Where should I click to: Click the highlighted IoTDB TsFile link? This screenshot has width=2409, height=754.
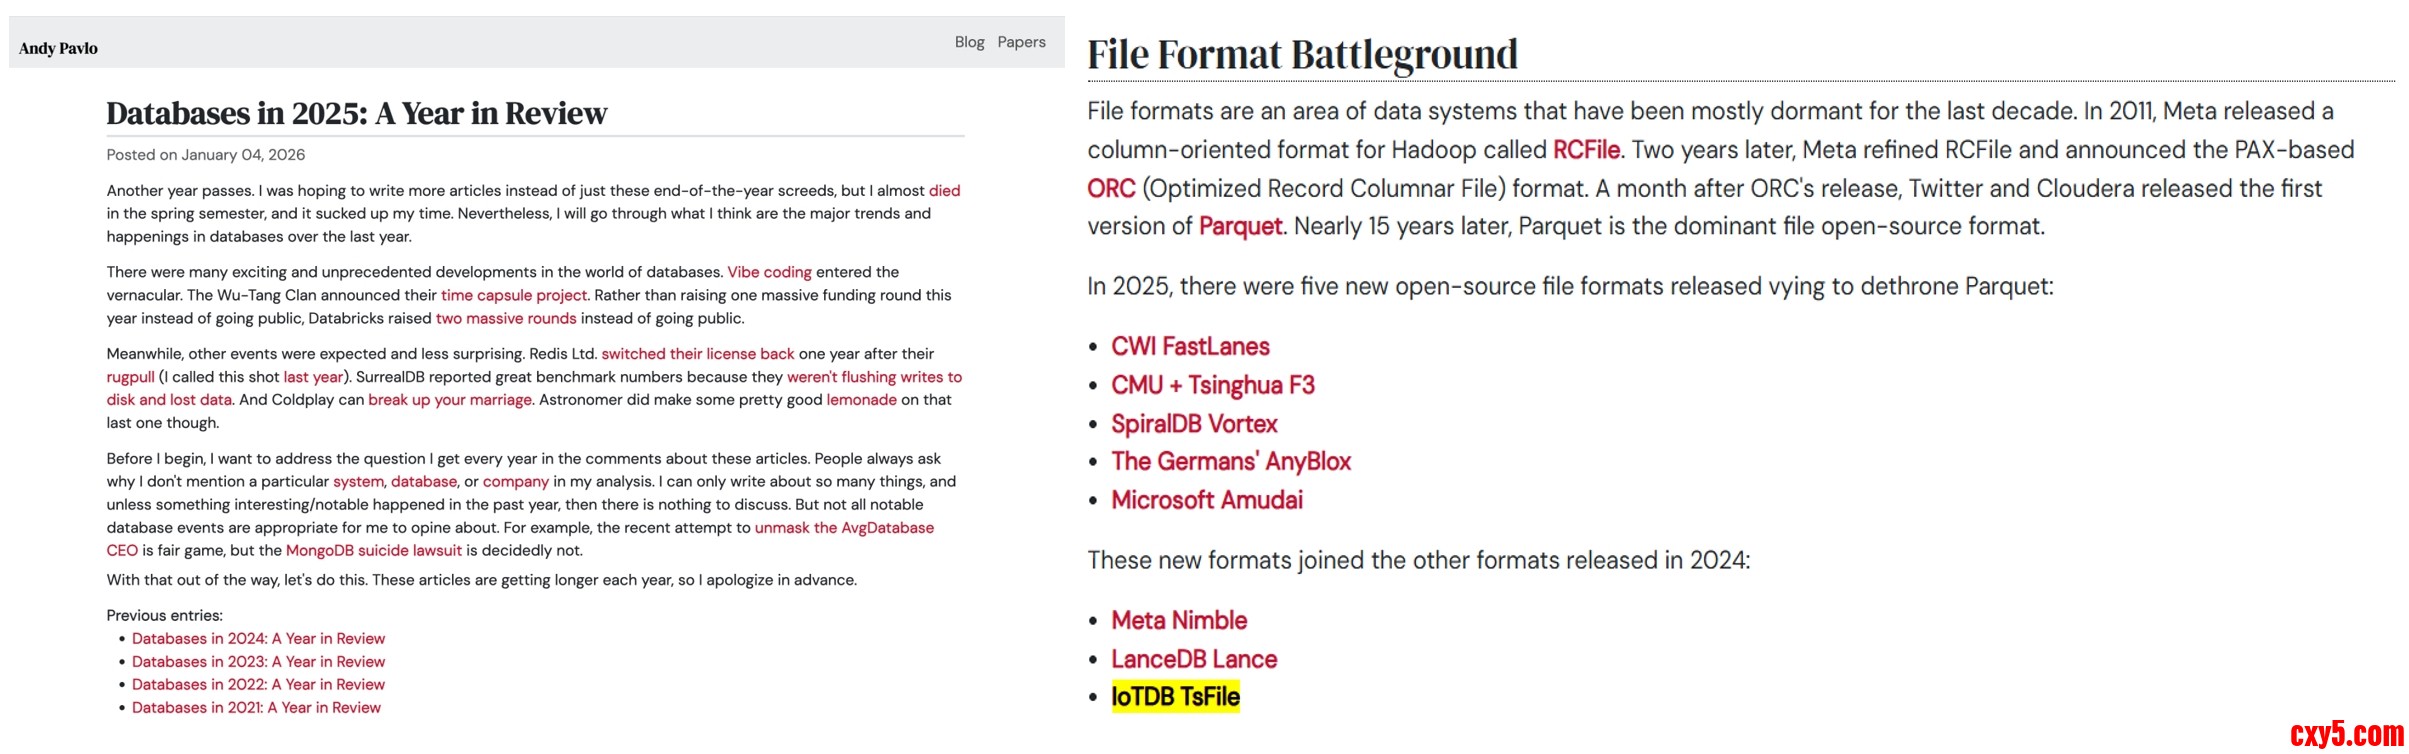pyautogui.click(x=1175, y=697)
